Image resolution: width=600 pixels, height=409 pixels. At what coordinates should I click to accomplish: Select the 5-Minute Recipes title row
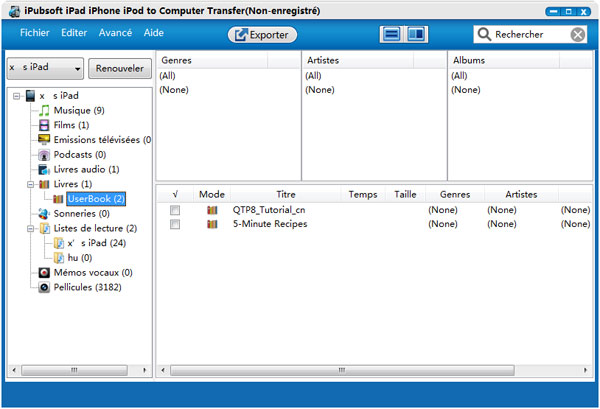coord(270,224)
